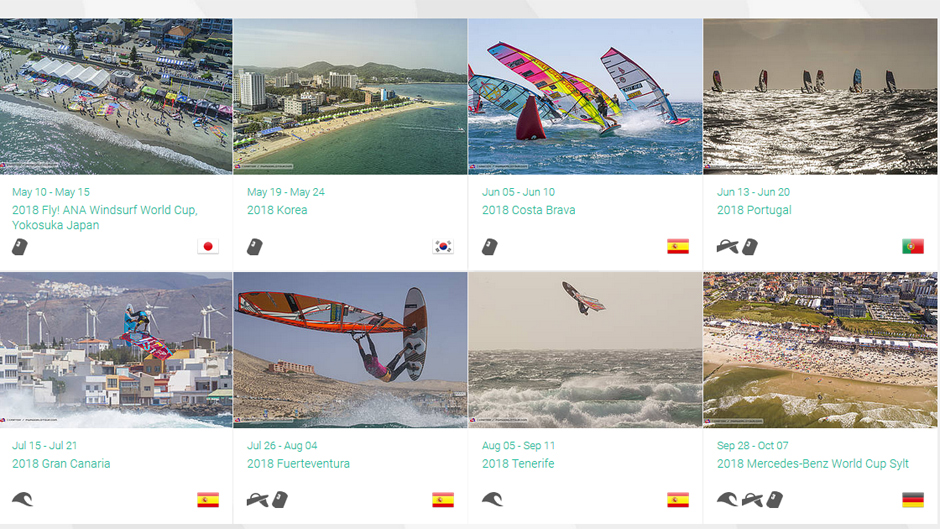Click the slalom icon under Costa Brava

[x=490, y=247]
